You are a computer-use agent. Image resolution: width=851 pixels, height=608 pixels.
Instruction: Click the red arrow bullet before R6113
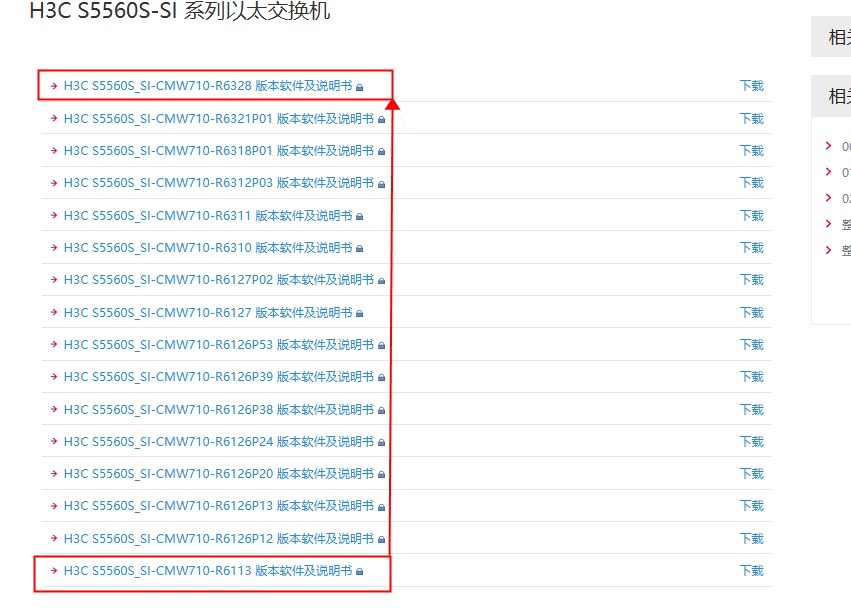click(54, 571)
